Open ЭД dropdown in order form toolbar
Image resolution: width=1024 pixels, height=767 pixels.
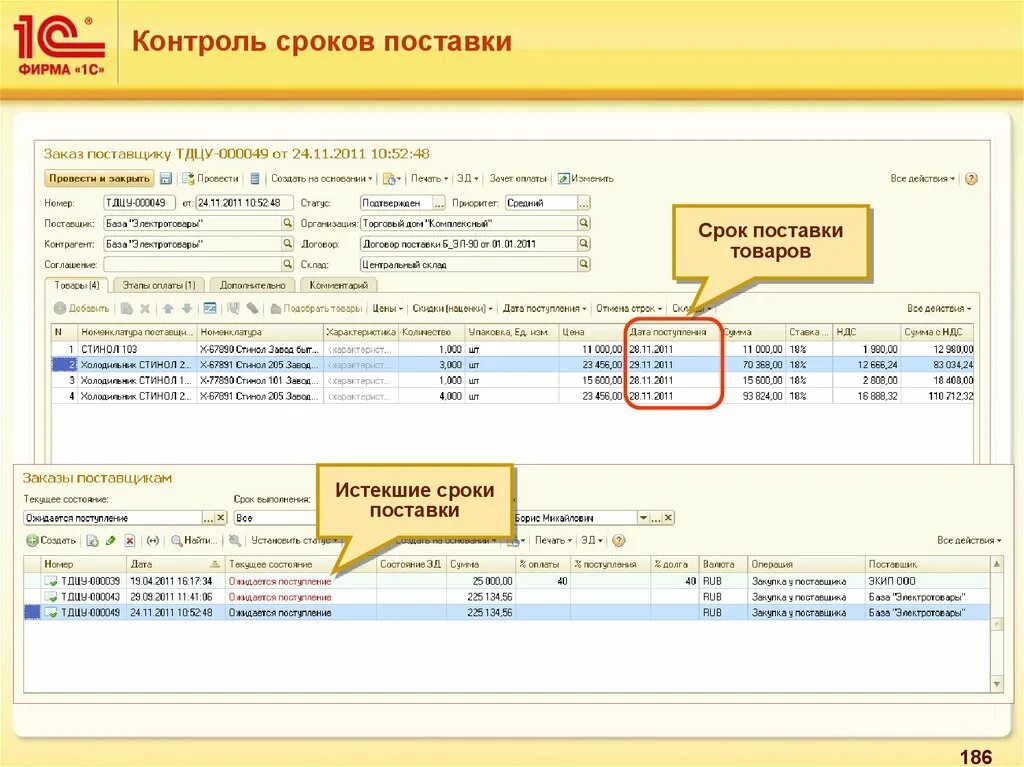pos(468,178)
